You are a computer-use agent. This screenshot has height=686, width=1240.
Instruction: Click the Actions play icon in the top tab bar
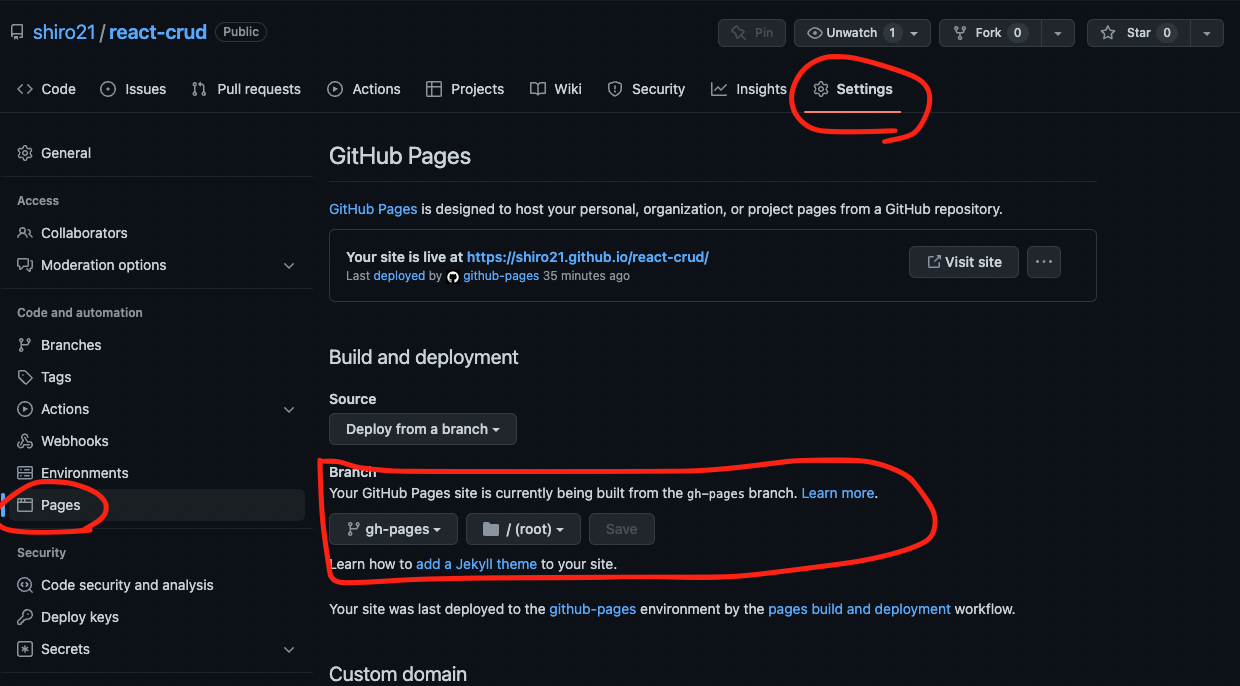[335, 89]
